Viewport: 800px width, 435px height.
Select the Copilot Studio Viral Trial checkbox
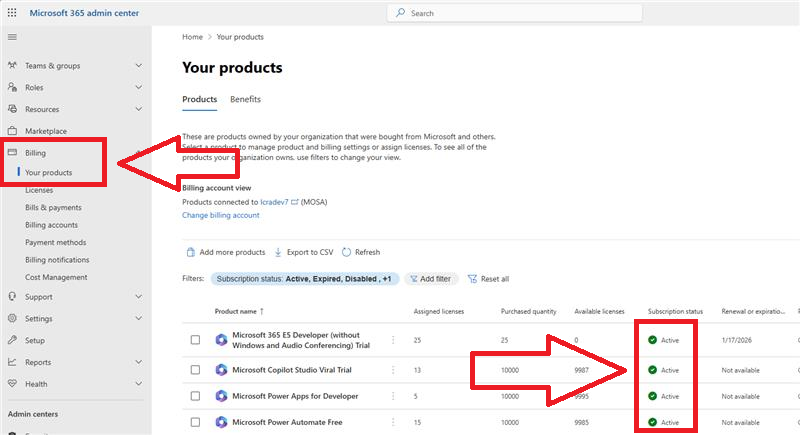tap(195, 370)
